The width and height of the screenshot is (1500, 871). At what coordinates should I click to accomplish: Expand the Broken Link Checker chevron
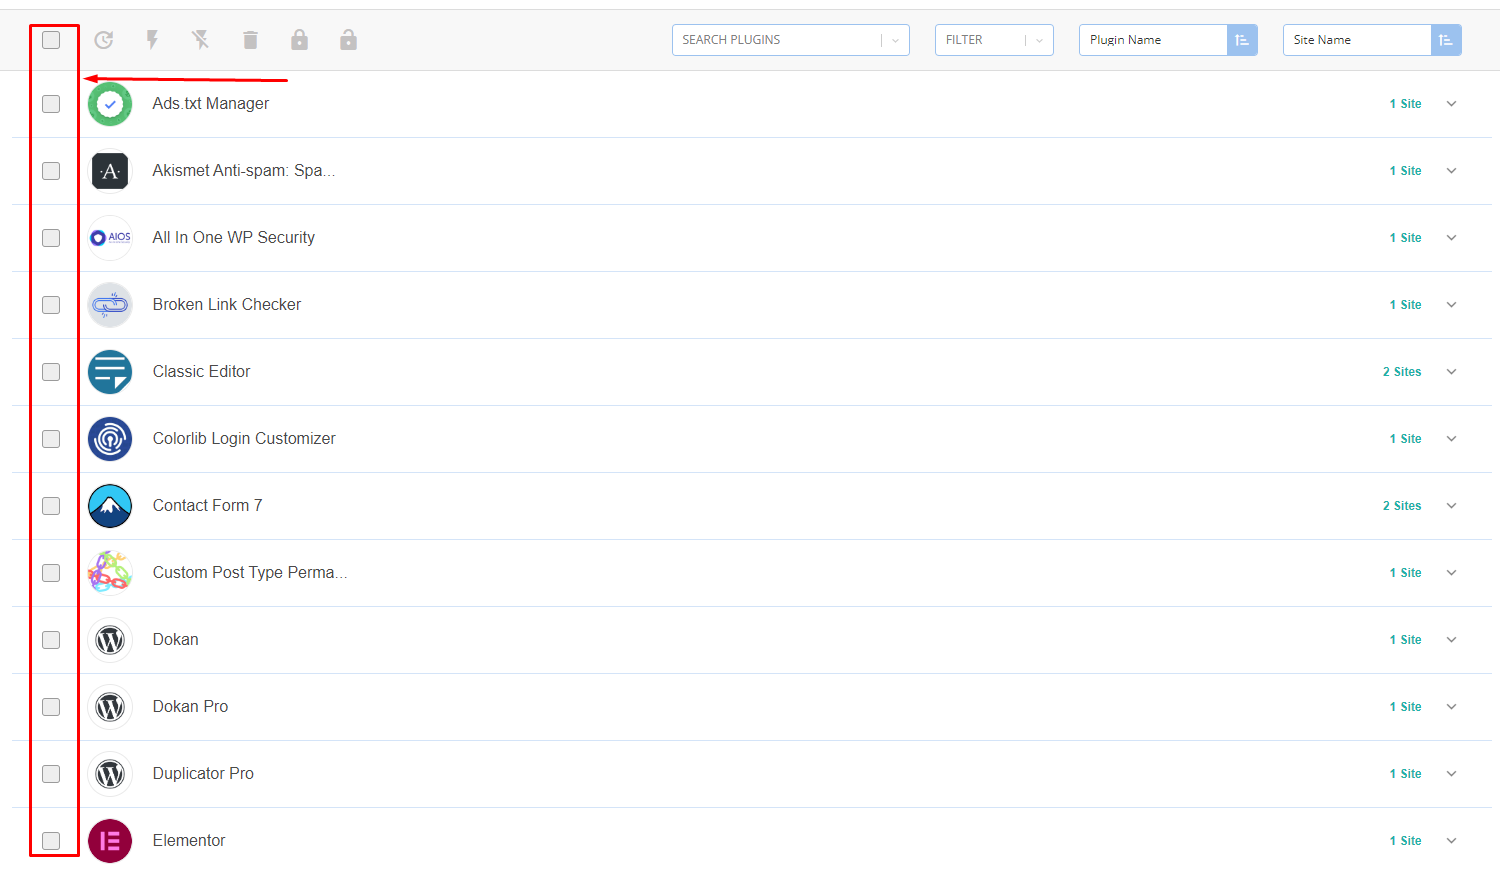pos(1451,305)
